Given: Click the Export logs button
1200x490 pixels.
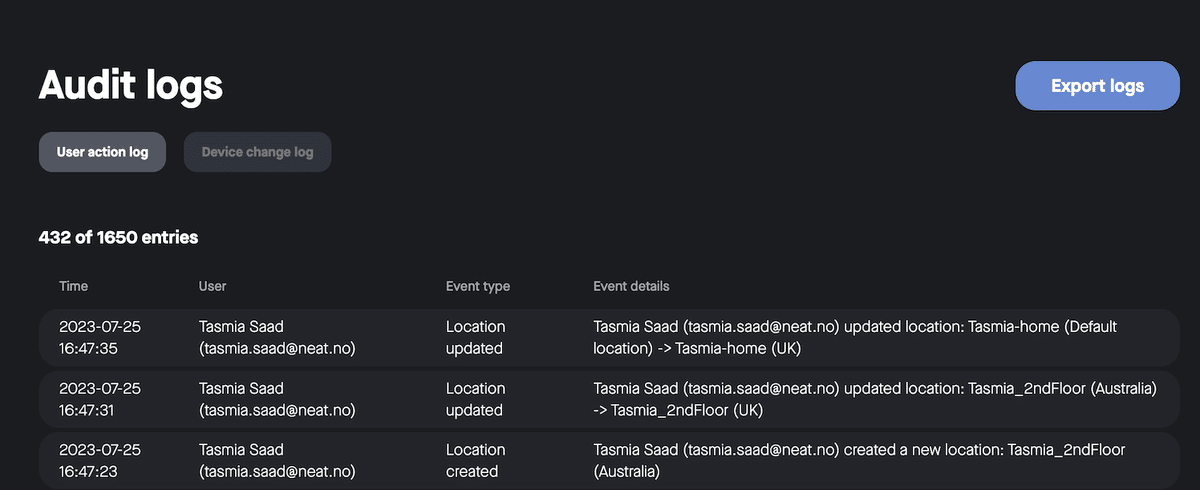Looking at the screenshot, I should pos(1097,86).
